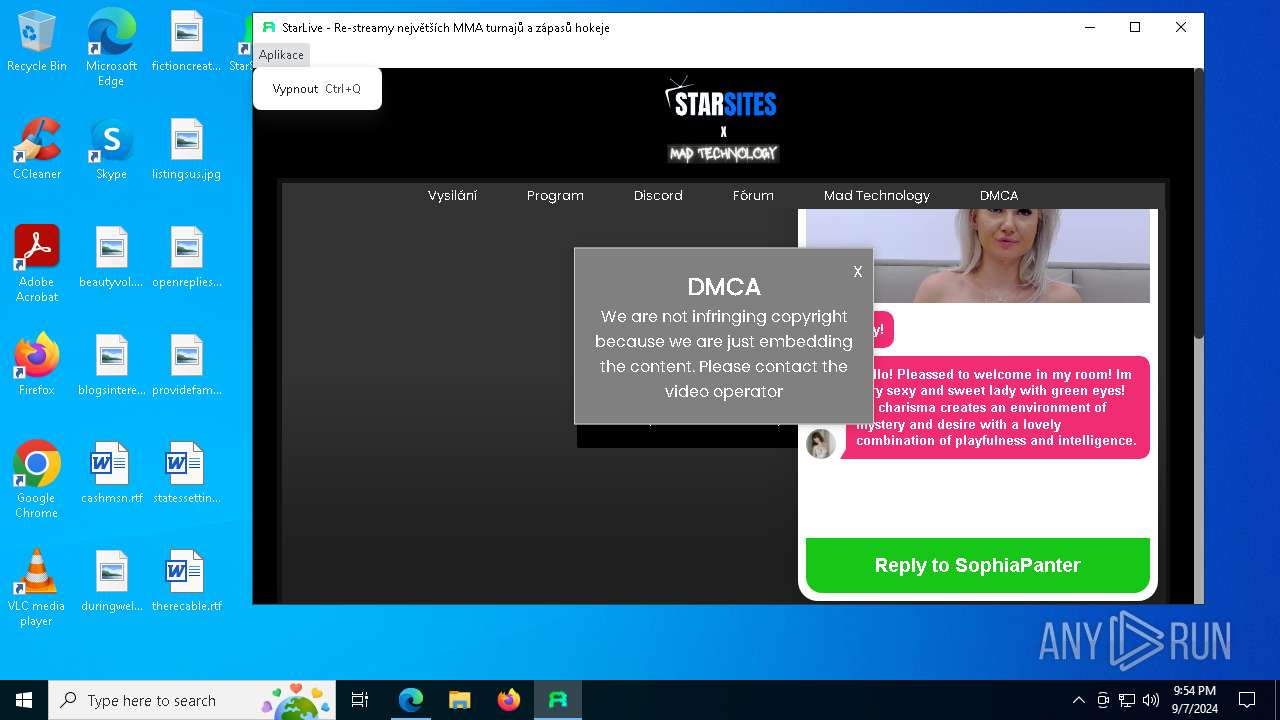Open the Vysílání navigation tab

(452, 195)
